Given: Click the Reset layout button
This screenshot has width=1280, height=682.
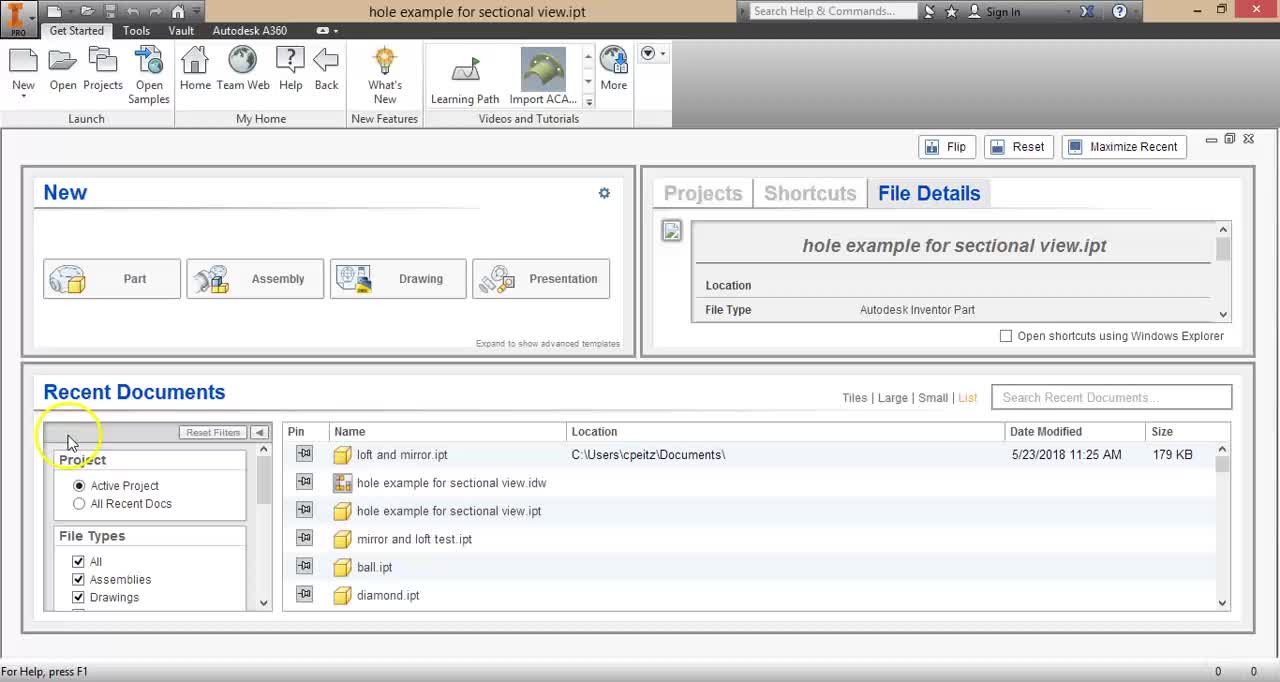Looking at the screenshot, I should tap(1019, 147).
